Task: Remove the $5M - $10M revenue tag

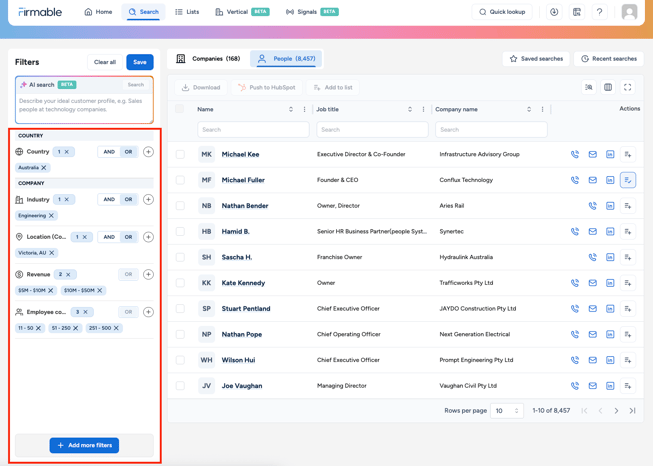Action: (51, 291)
